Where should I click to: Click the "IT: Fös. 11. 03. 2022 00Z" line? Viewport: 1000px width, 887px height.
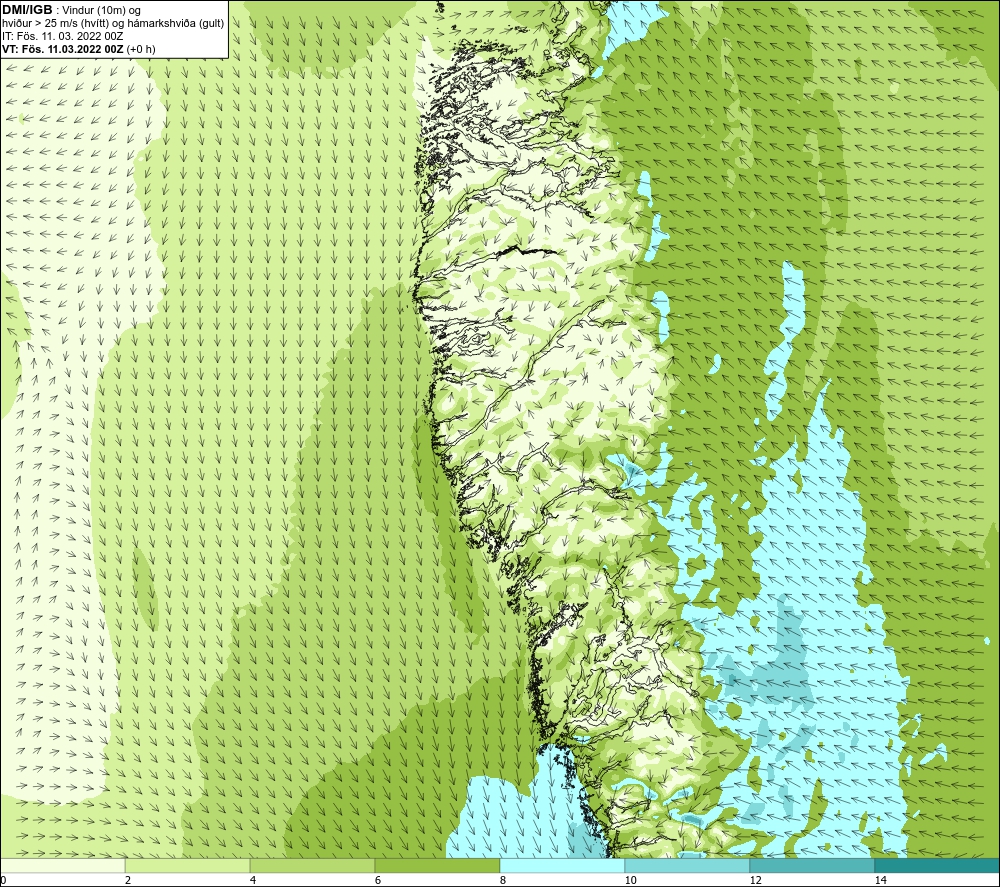click(62, 36)
